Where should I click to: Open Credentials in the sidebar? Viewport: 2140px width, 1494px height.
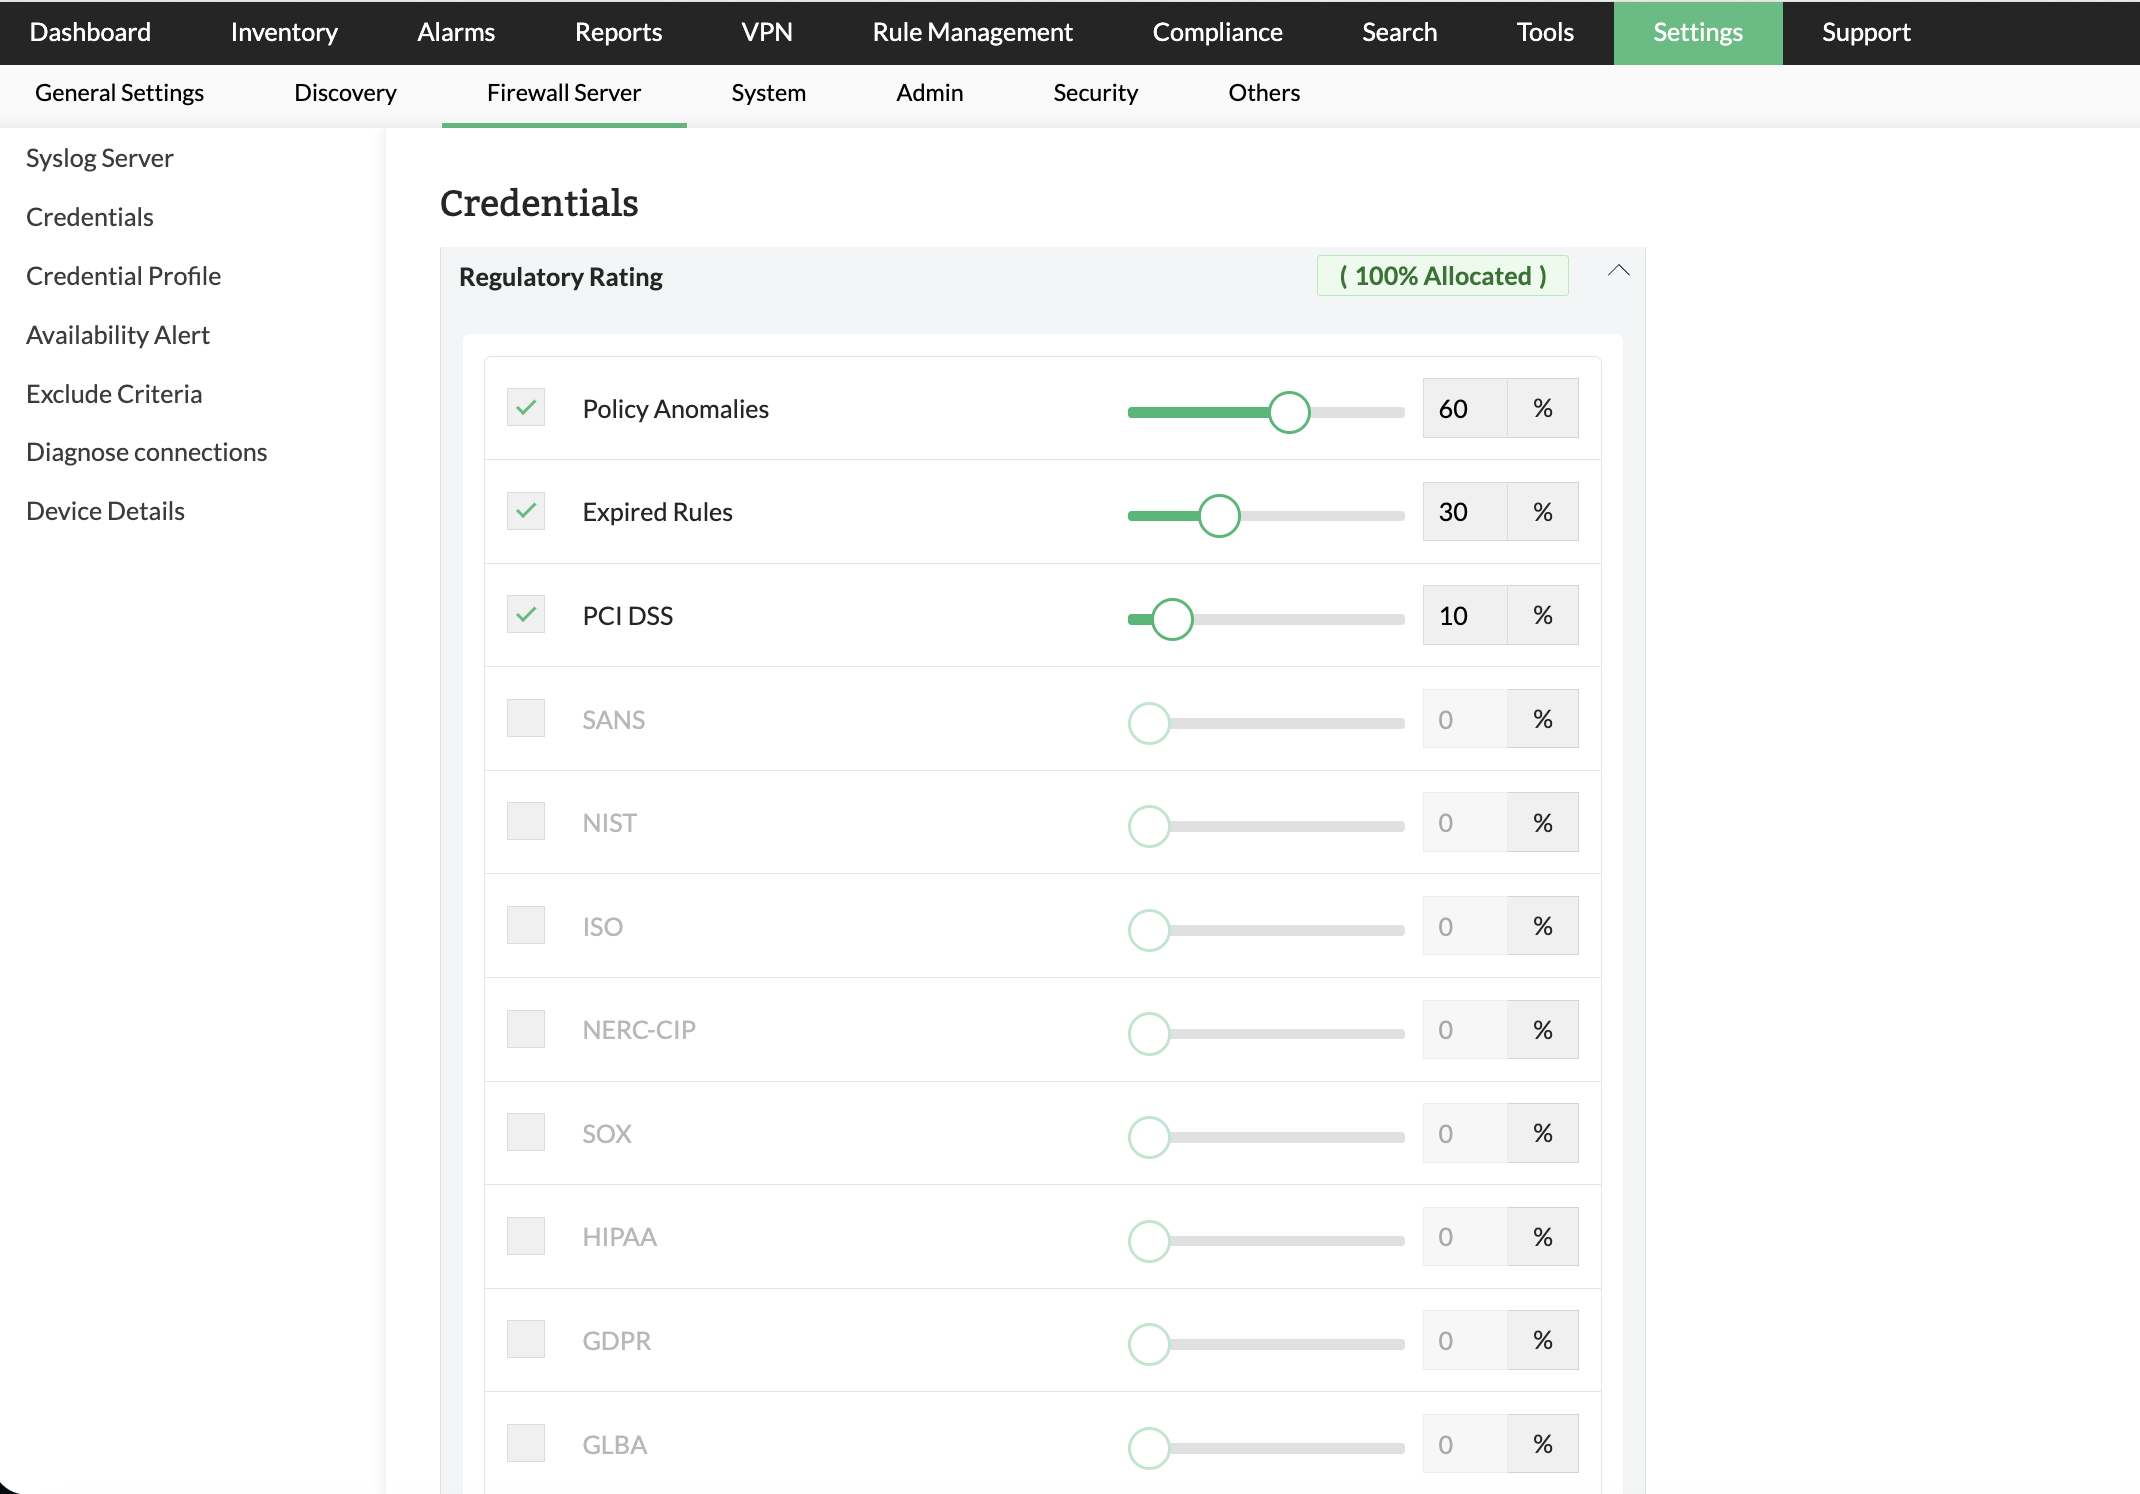coord(90,217)
